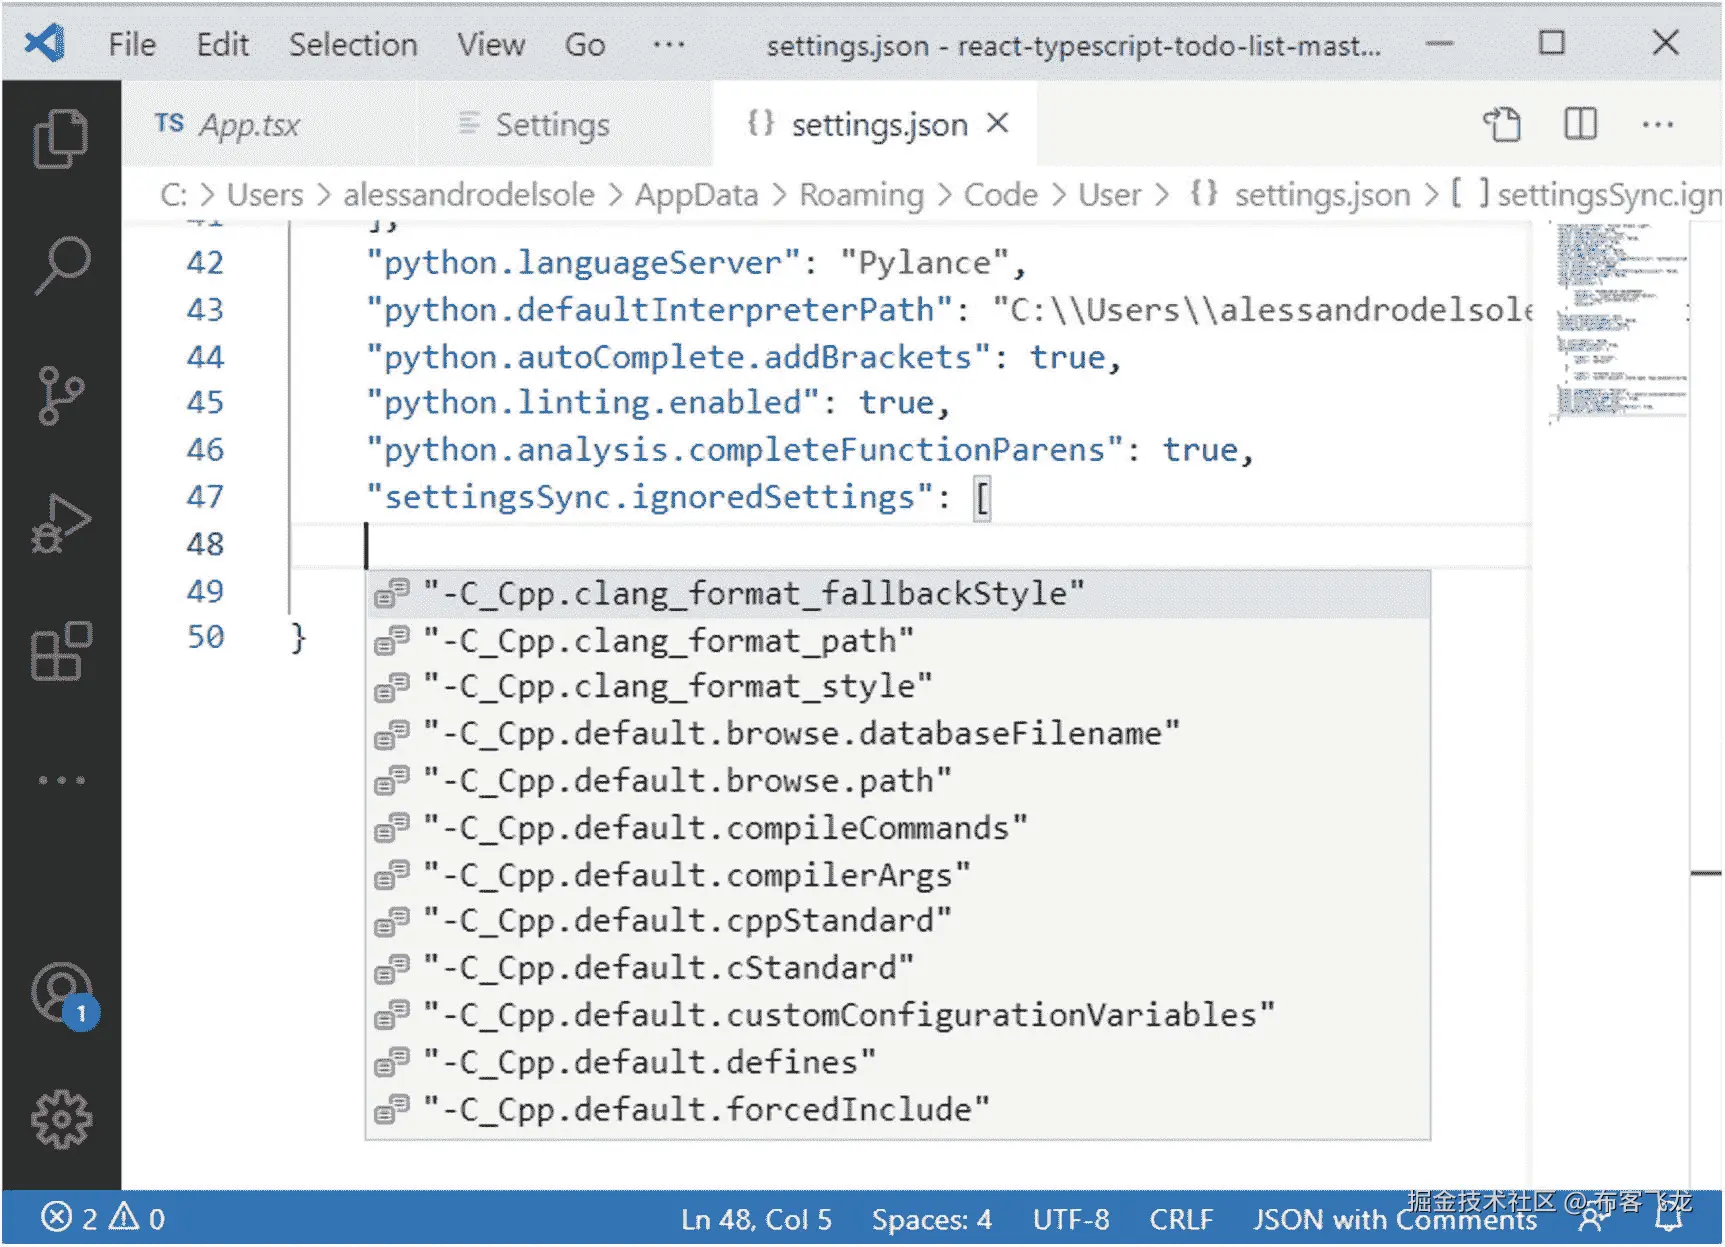
Task: Switch to the App.tsx tab
Action: click(249, 124)
